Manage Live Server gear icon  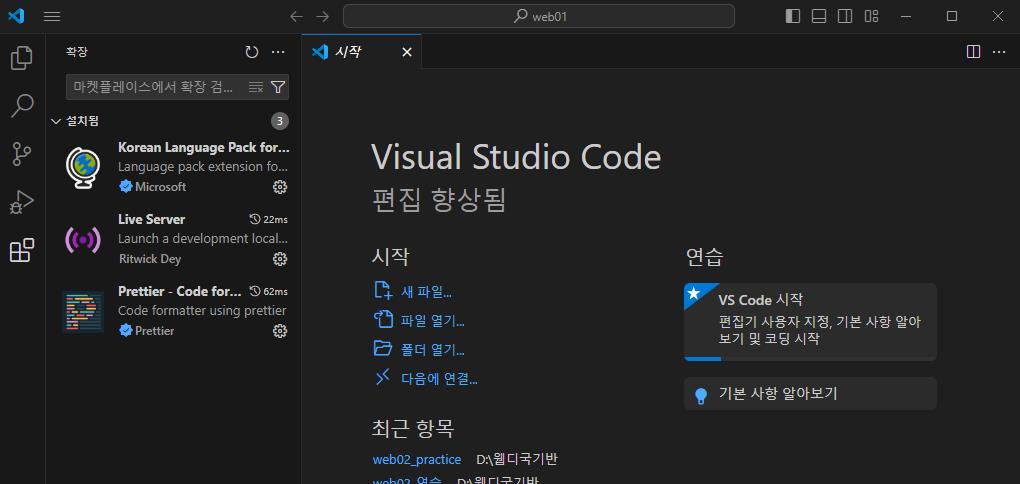click(x=280, y=259)
